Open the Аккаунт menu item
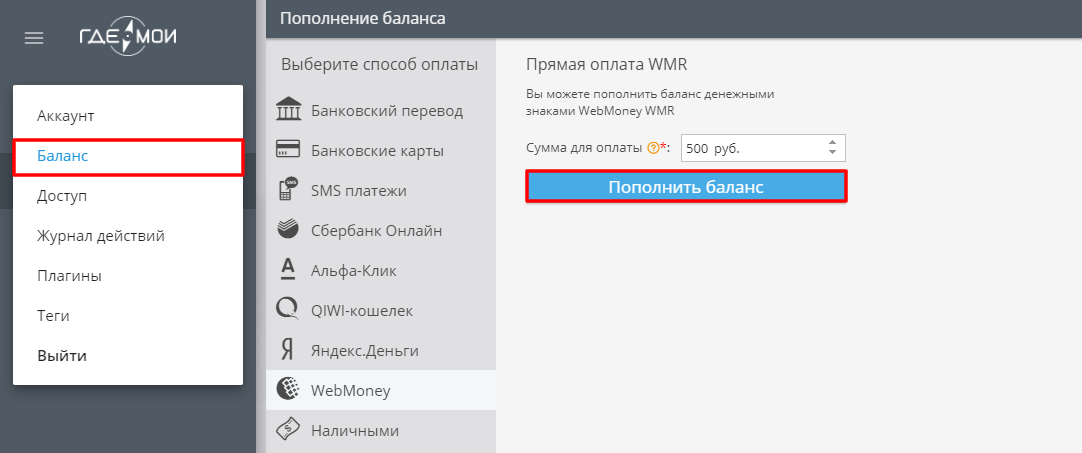 pos(128,116)
